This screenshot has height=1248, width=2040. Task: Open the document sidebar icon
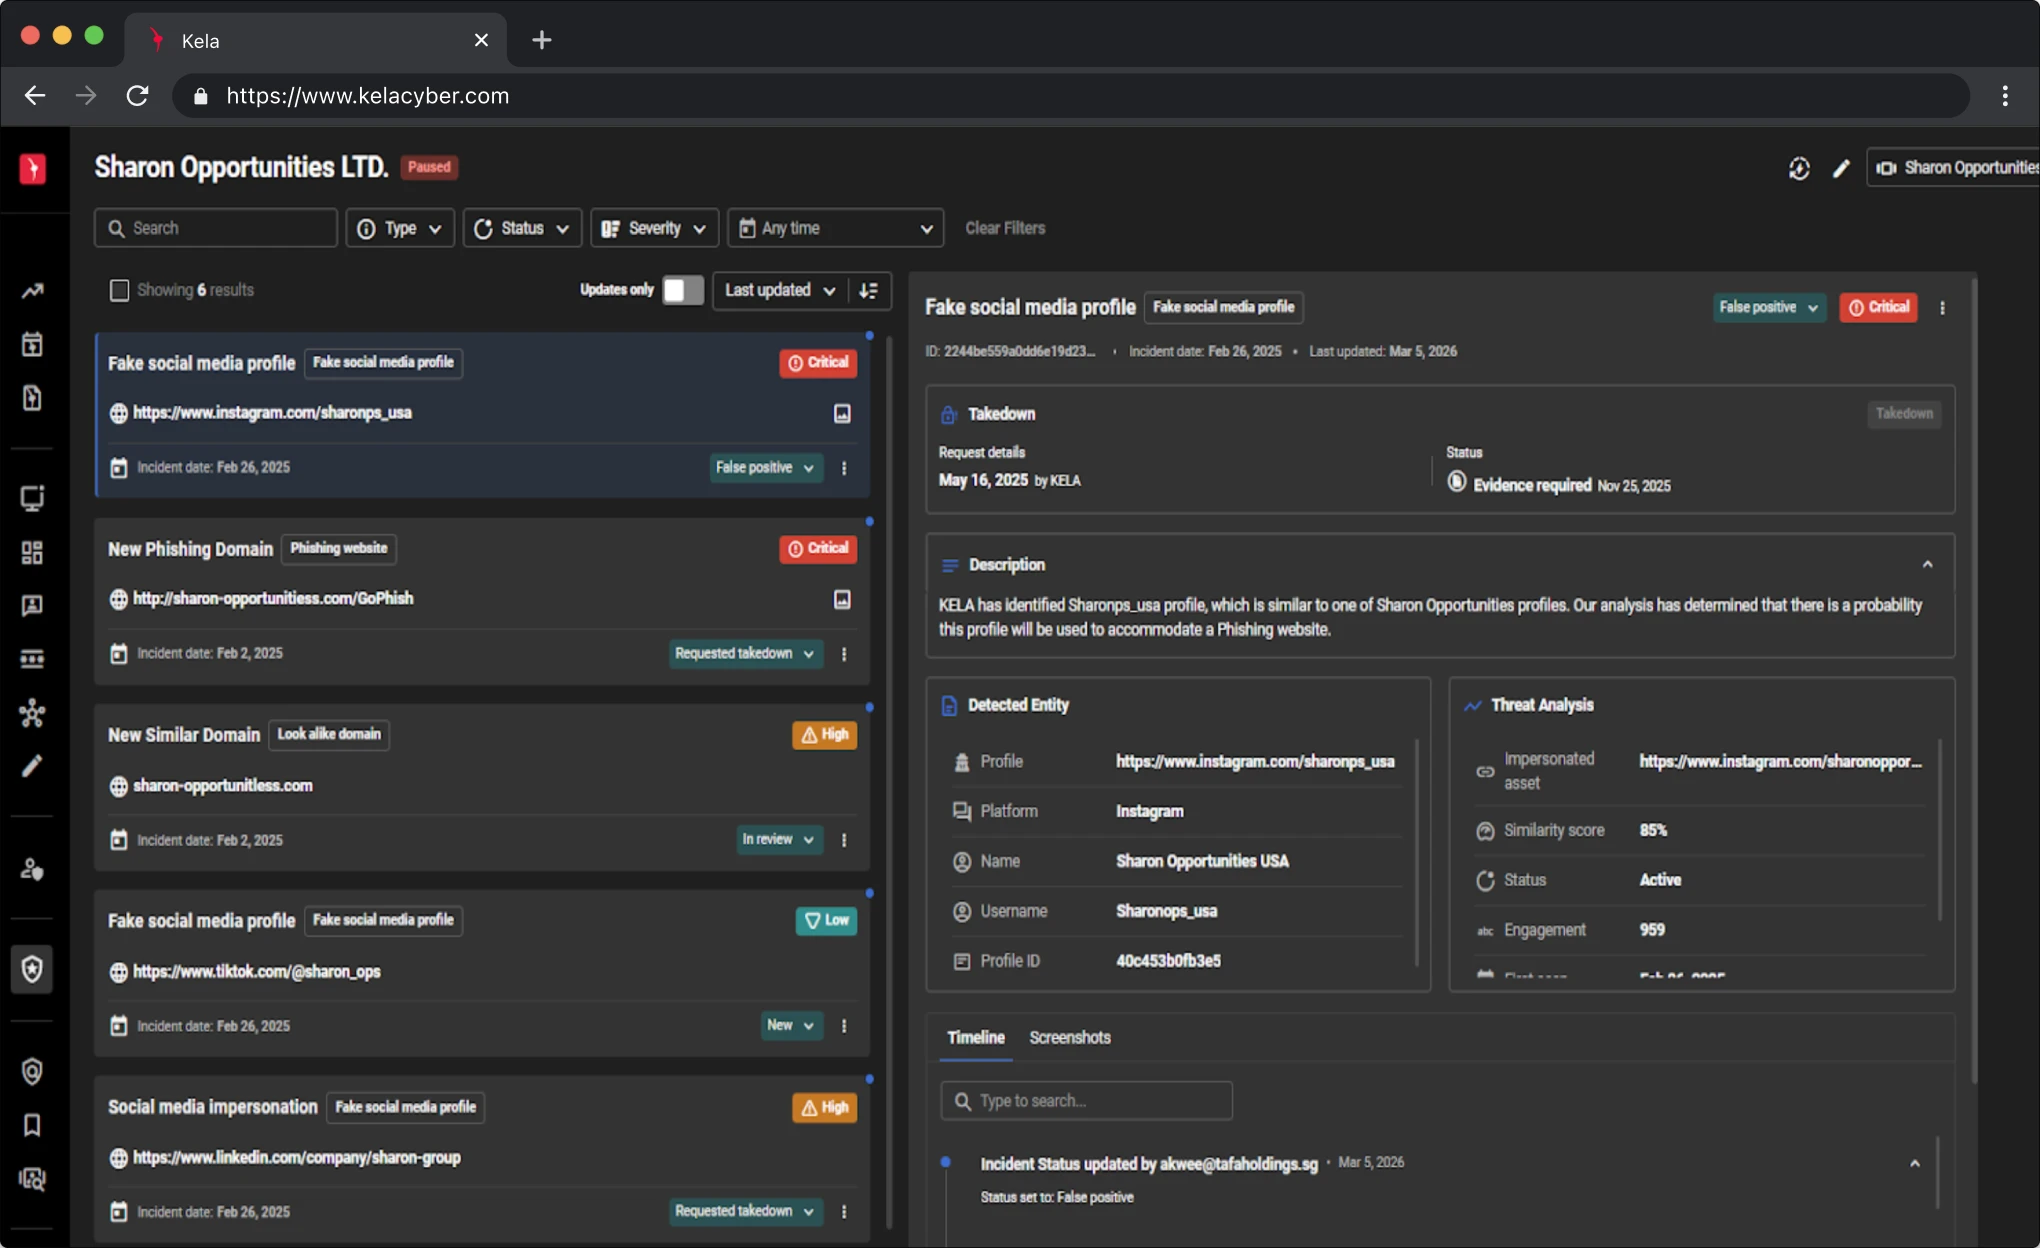pyautogui.click(x=33, y=398)
